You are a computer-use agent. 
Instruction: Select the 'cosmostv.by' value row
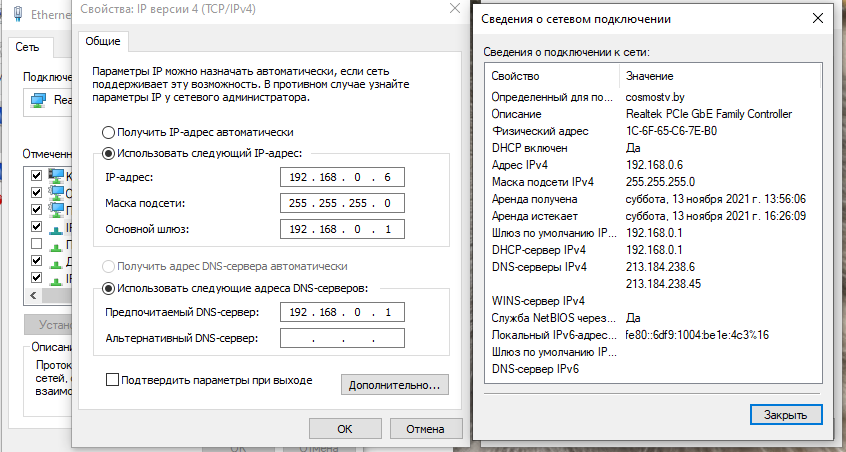(655, 97)
